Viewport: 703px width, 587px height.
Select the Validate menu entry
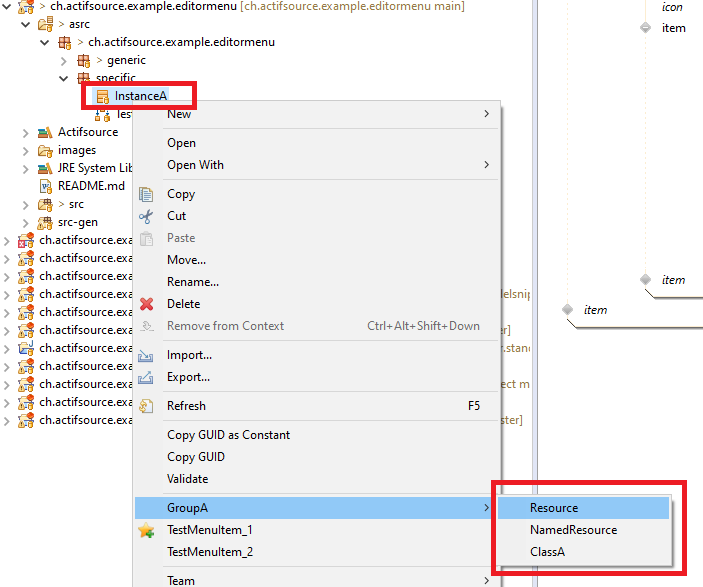(x=188, y=479)
